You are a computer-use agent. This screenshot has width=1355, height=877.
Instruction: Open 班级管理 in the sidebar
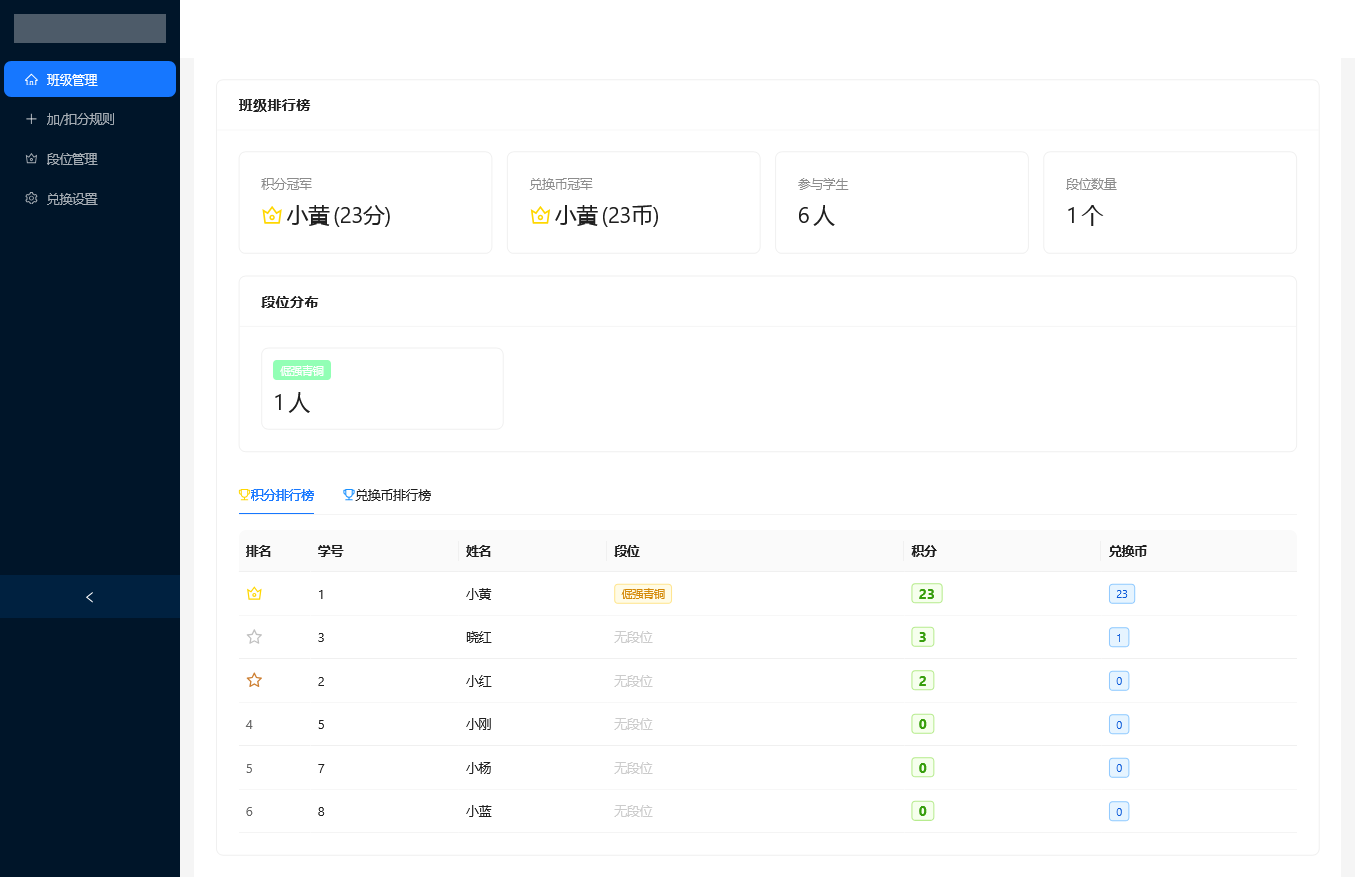[x=90, y=79]
